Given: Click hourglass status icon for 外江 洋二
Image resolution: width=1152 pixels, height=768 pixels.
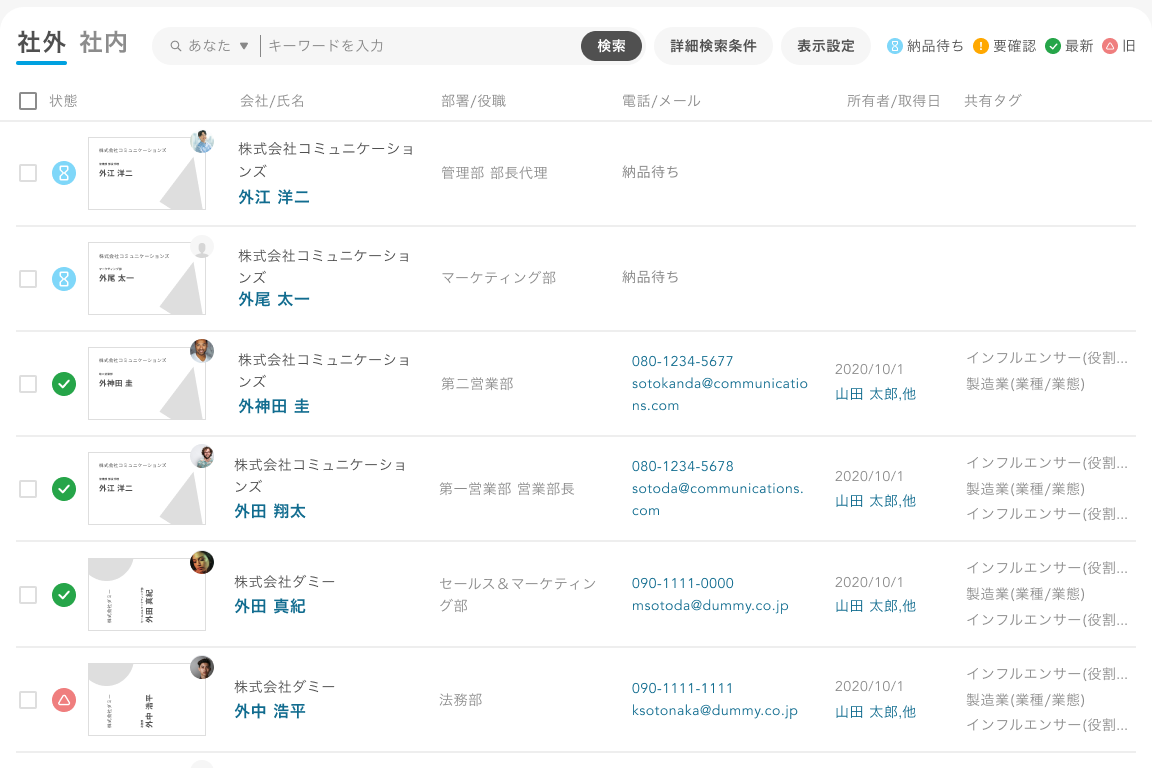Looking at the screenshot, I should tap(64, 173).
